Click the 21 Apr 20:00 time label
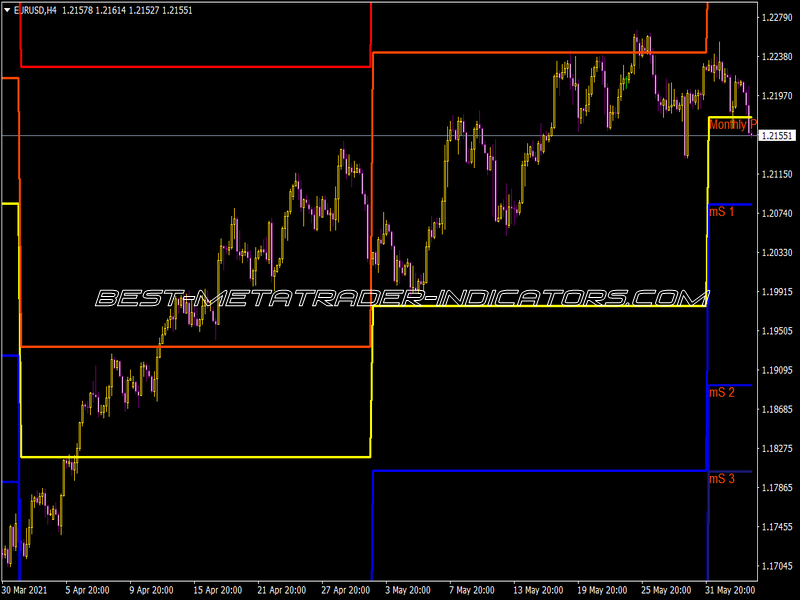The image size is (800, 600). [282, 590]
